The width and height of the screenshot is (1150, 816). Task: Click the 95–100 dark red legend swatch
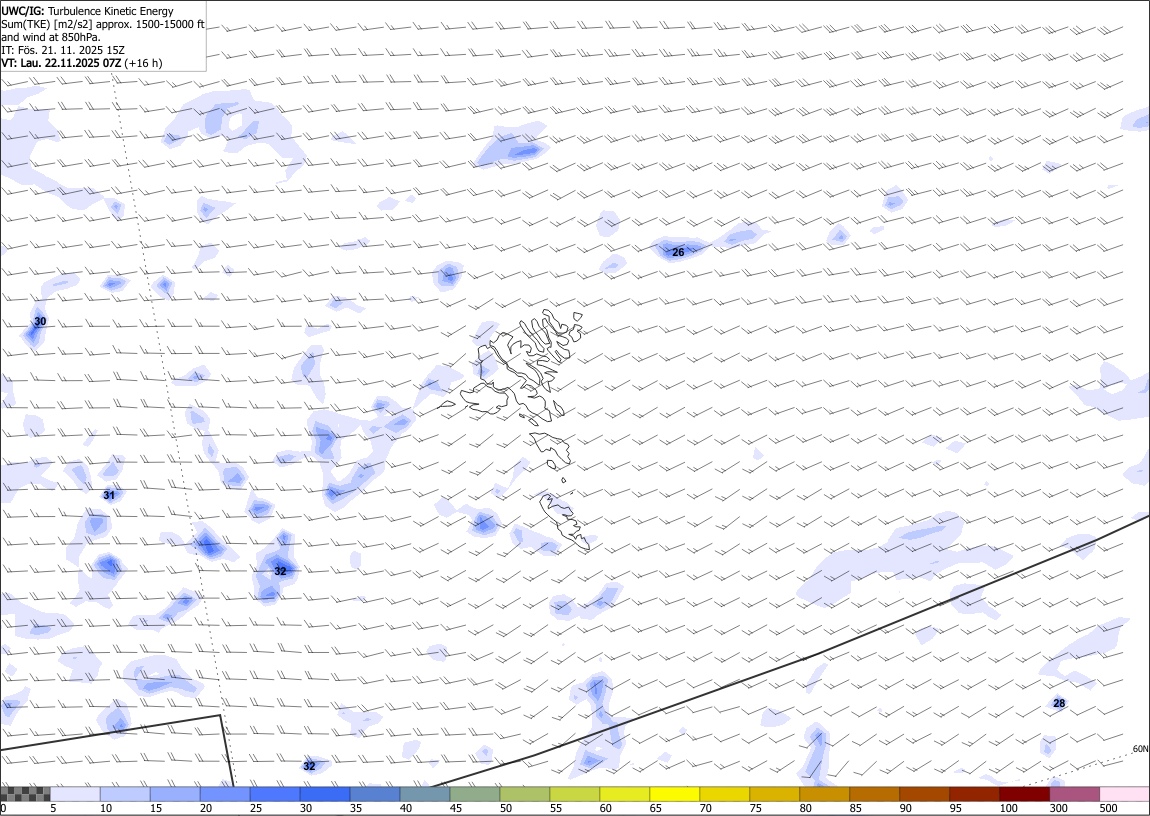point(973,794)
